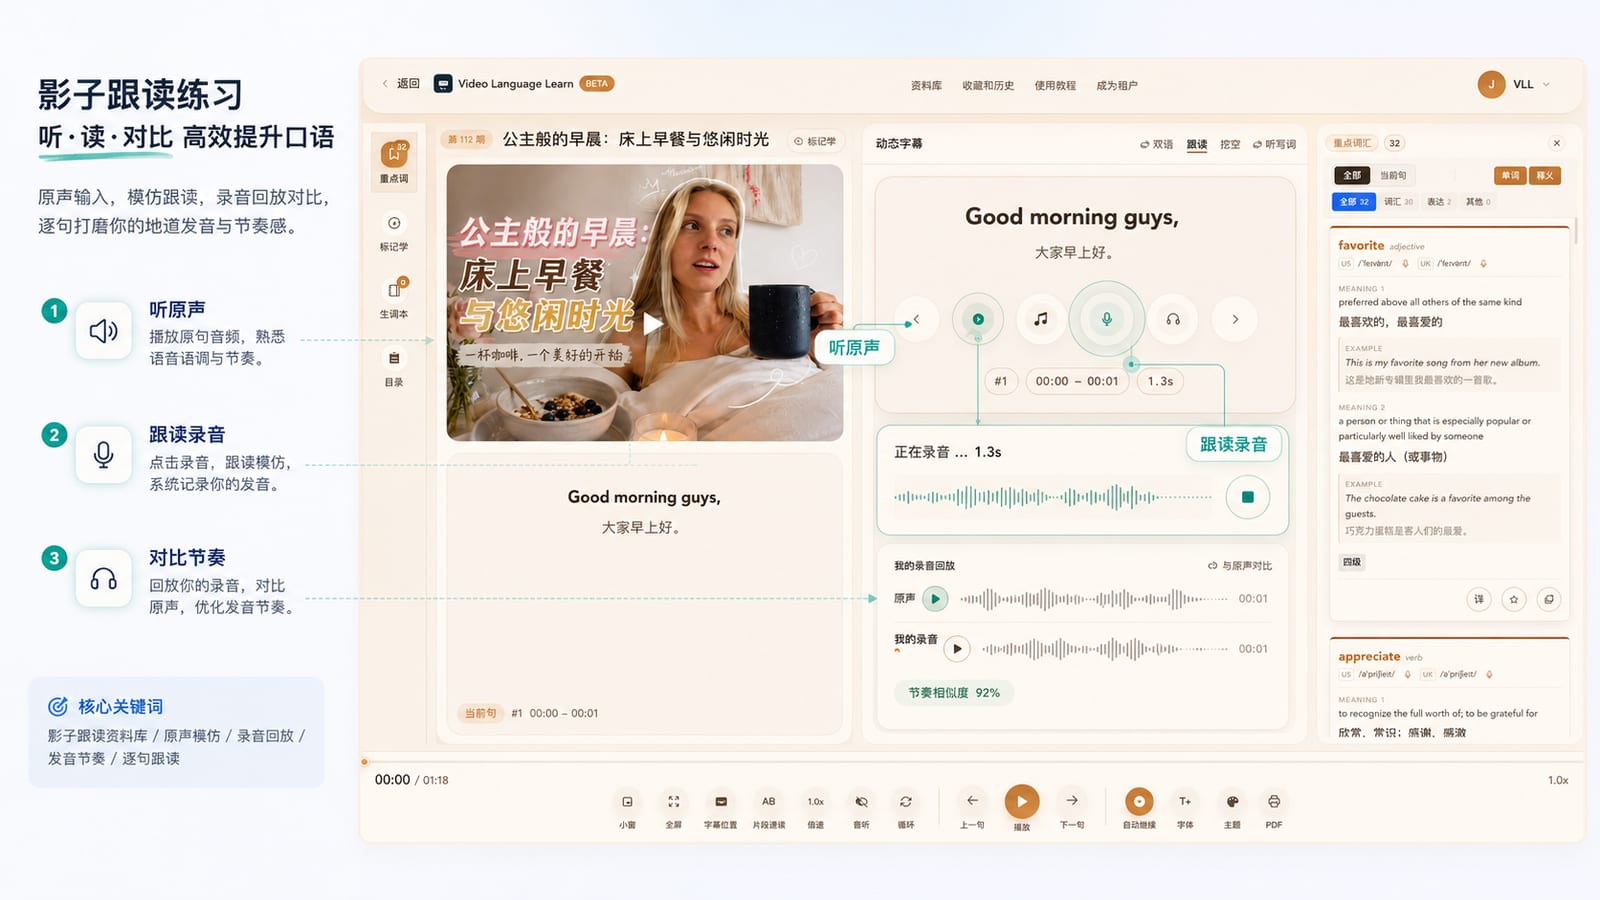Filter by 其他 0 category
The image size is (1600, 900).
(x=1478, y=202)
